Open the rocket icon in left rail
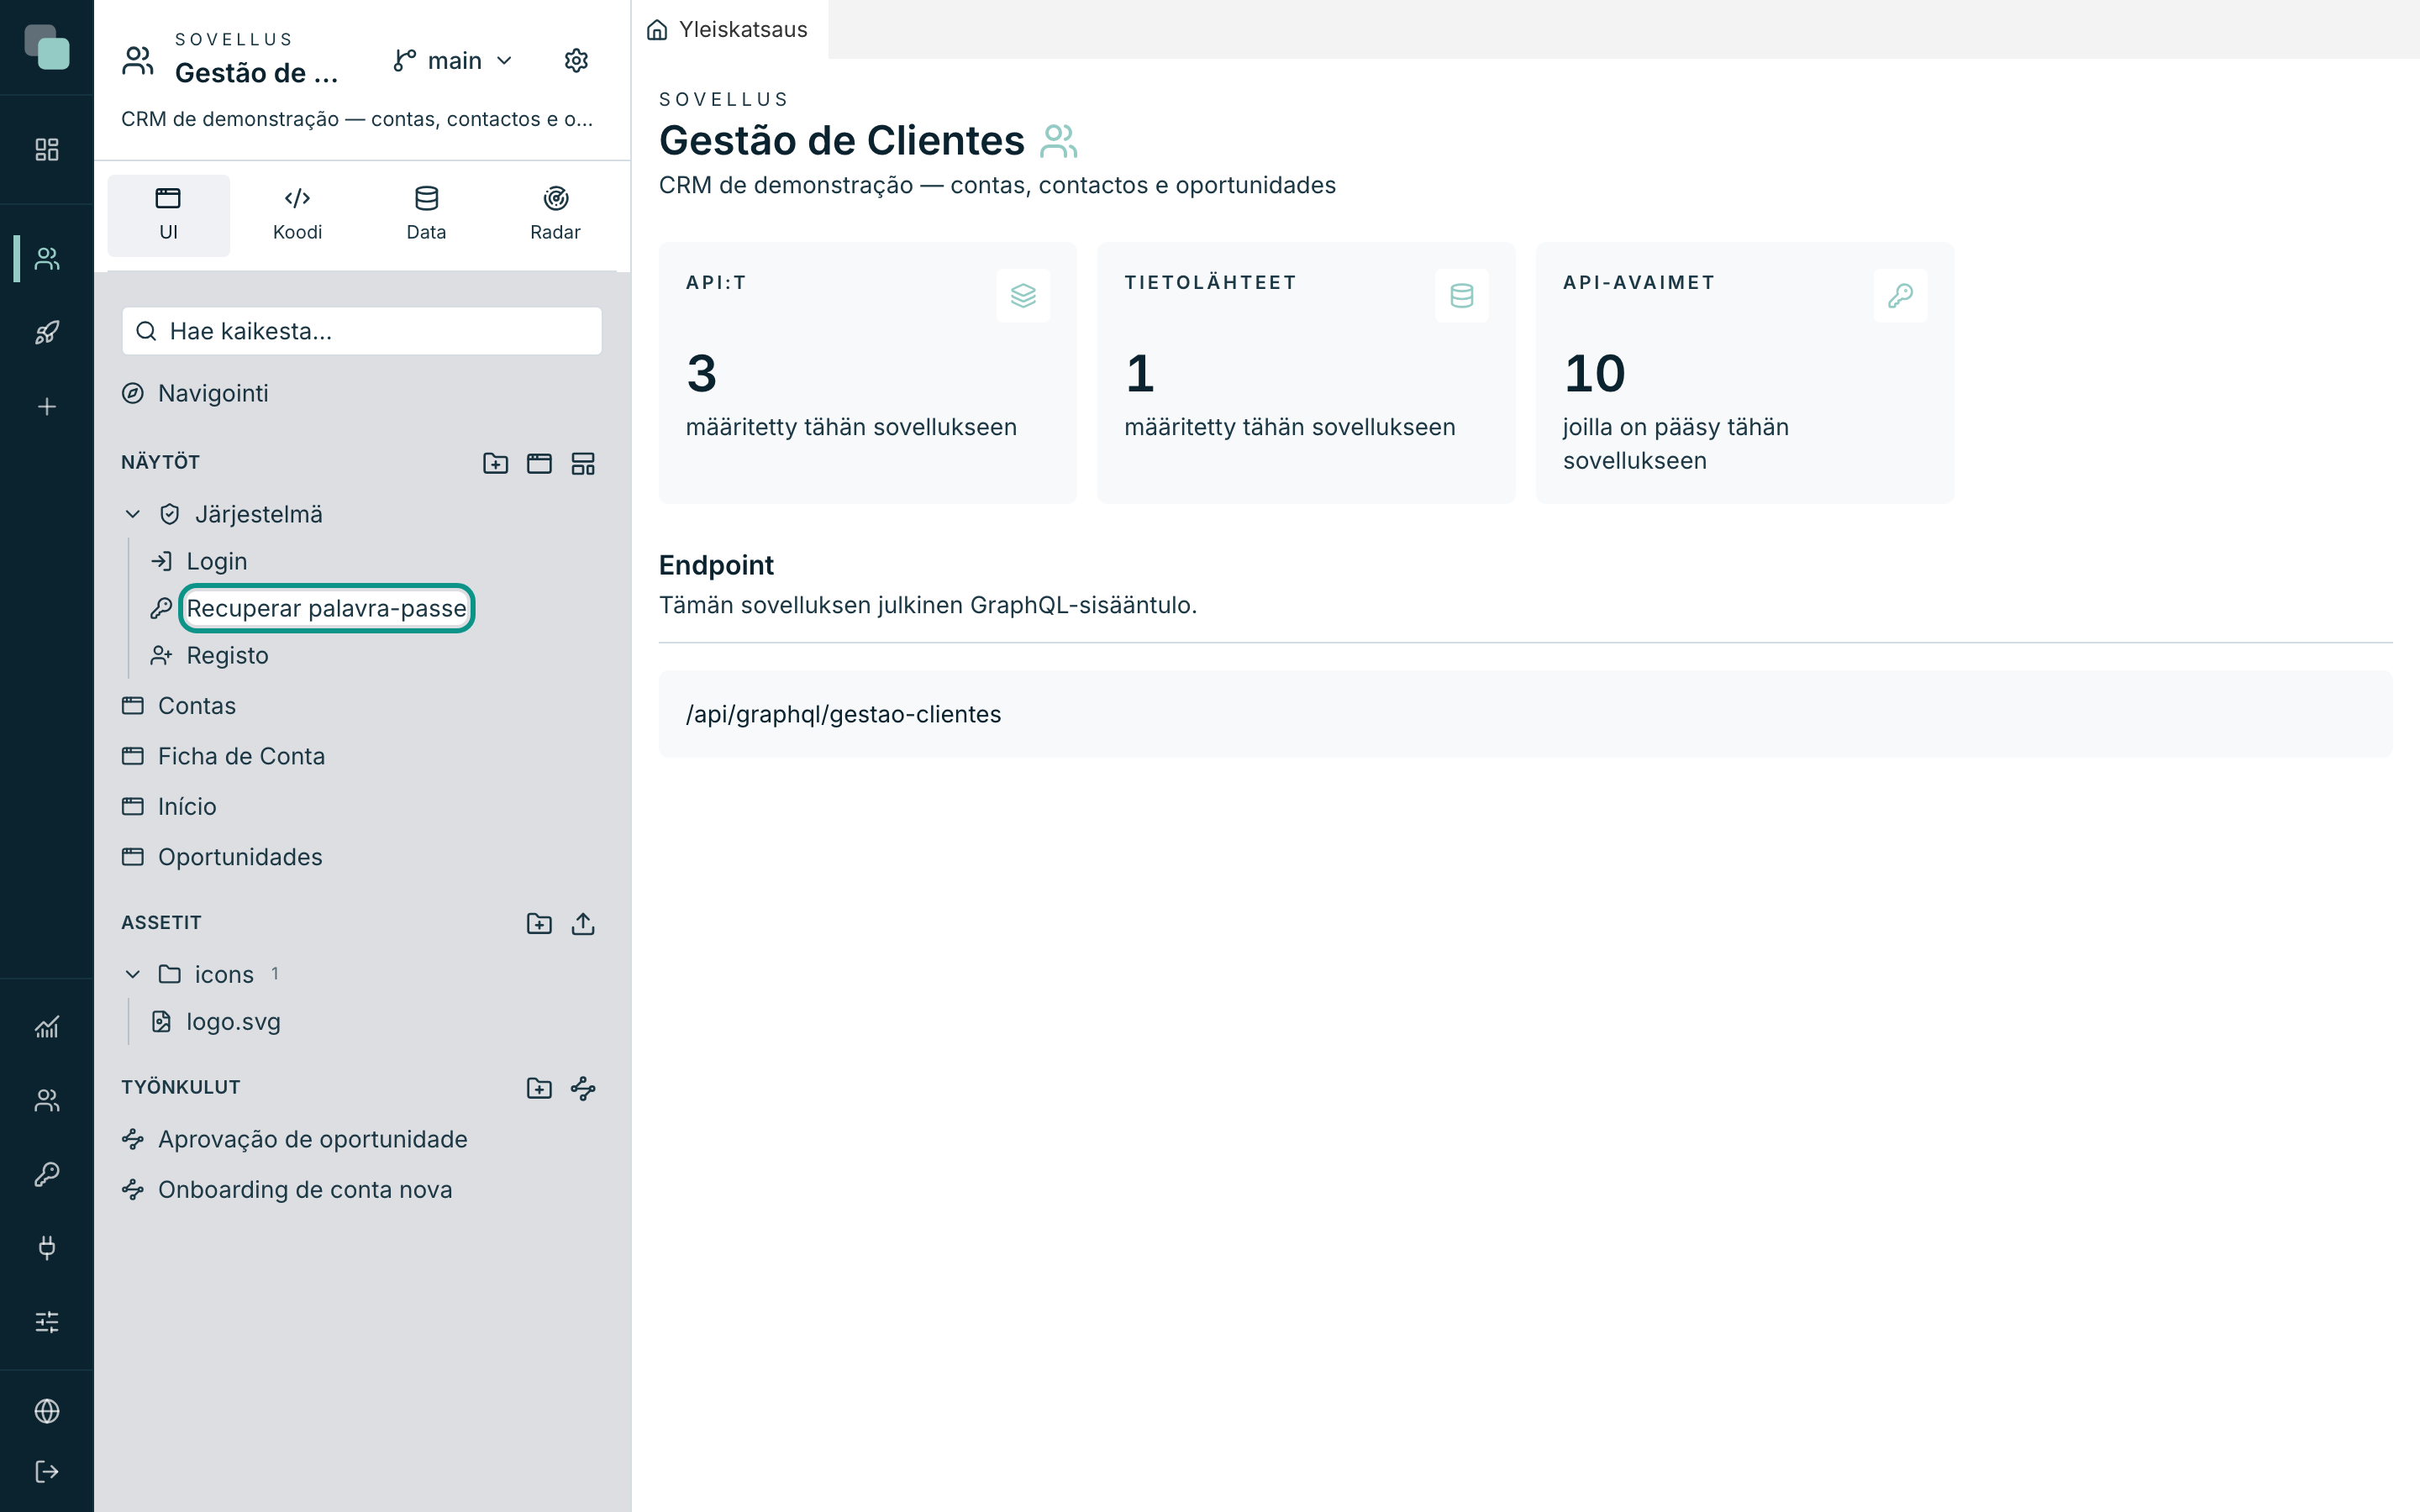The image size is (2420, 1512). pos(47,332)
